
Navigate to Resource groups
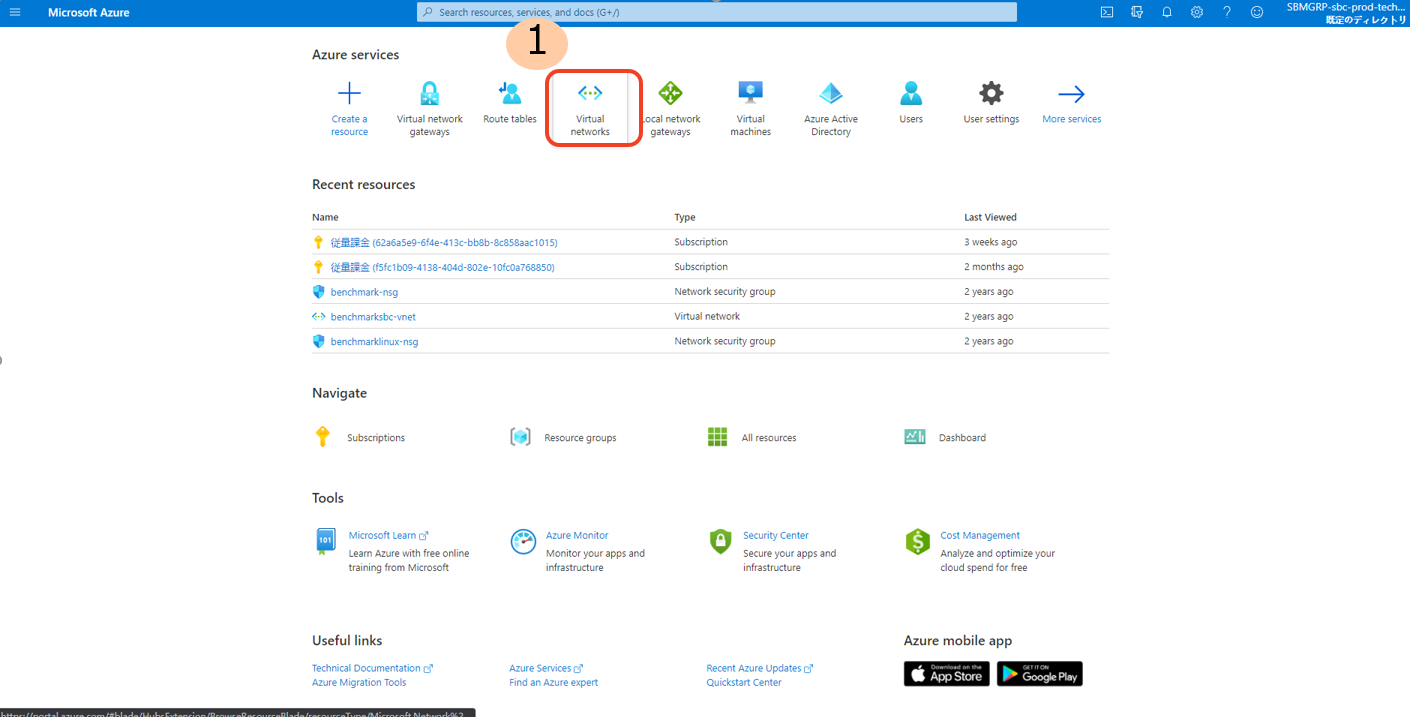pyautogui.click(x=563, y=437)
